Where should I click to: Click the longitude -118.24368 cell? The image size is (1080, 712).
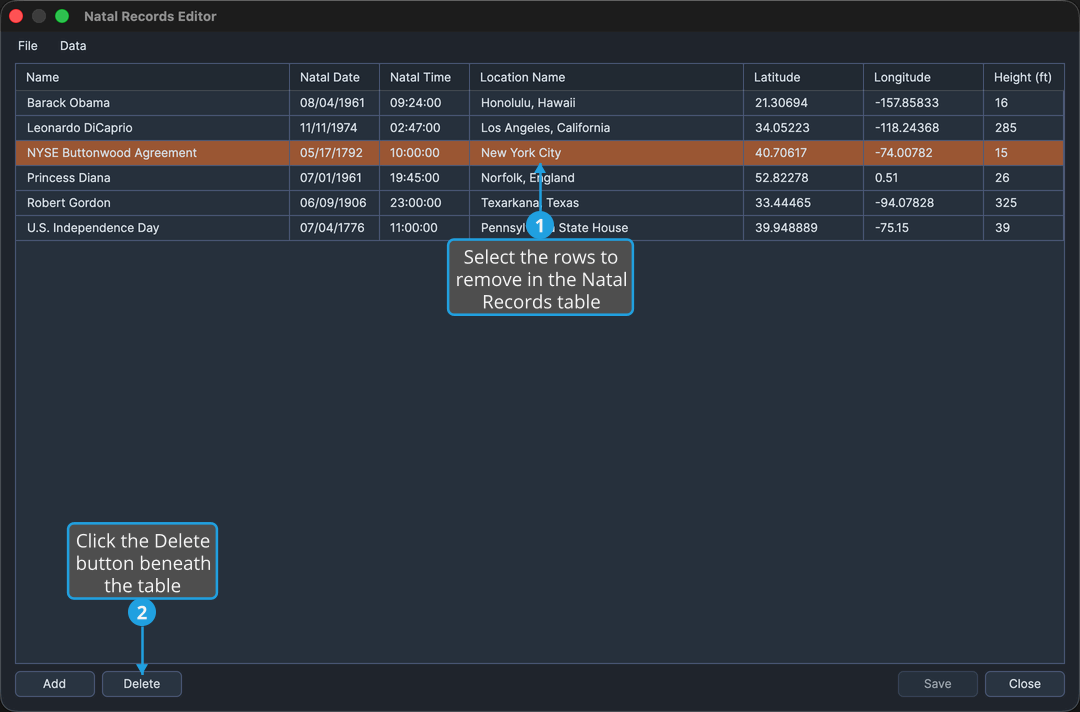(x=923, y=127)
